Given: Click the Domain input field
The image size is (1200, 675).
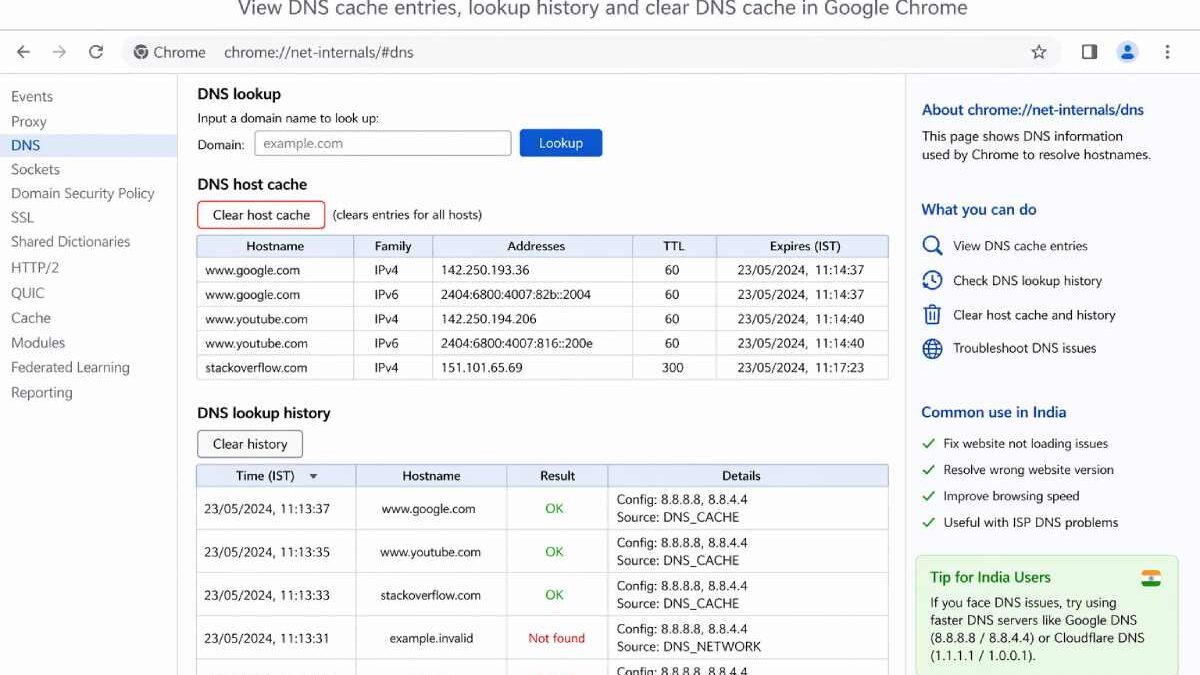Looking at the screenshot, I should pos(382,143).
